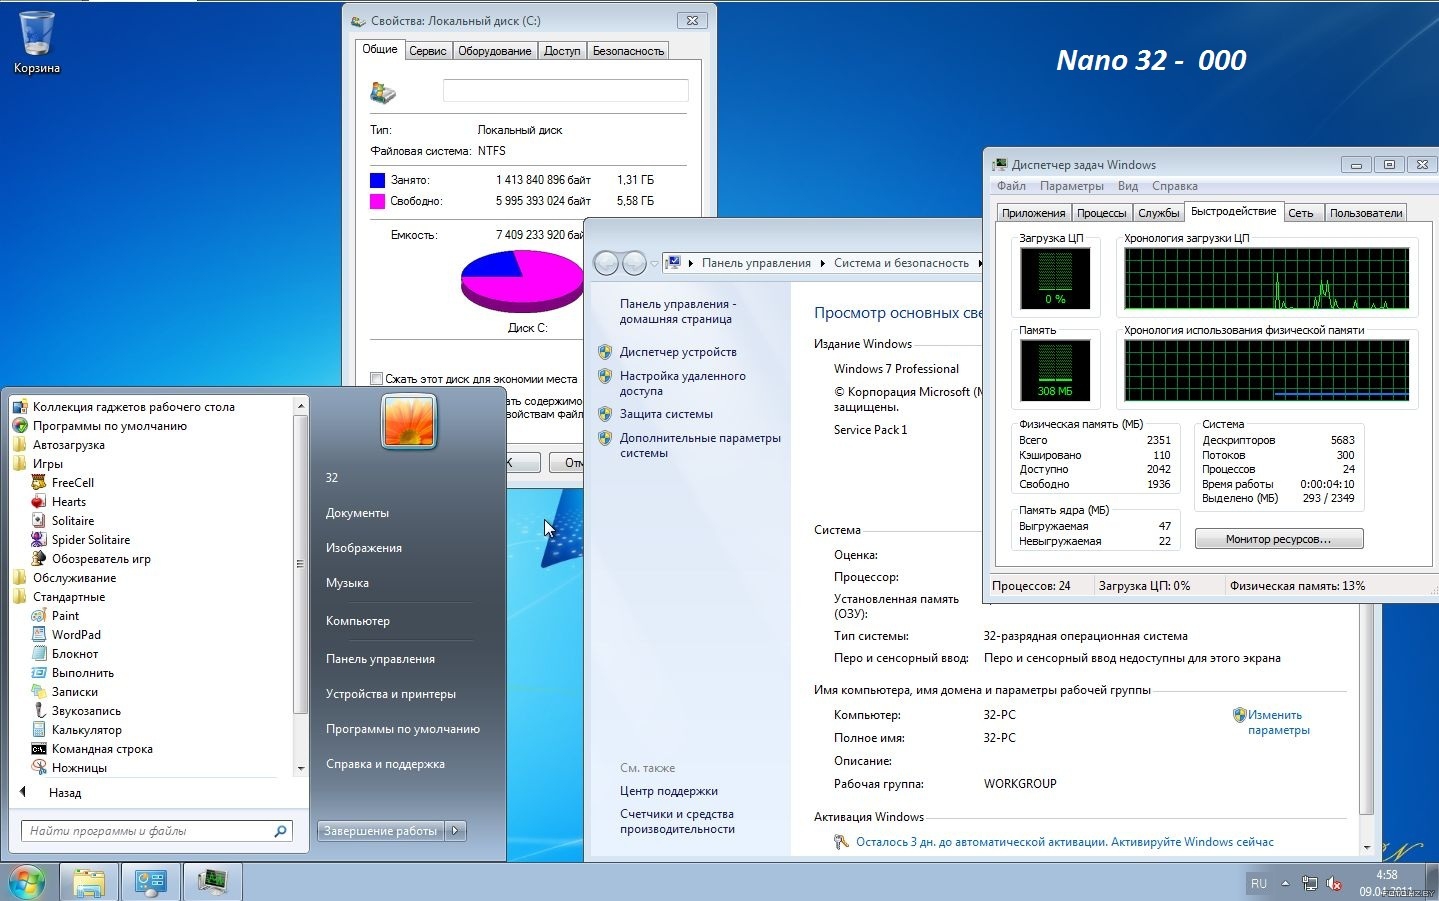Click the network tray icon
The width and height of the screenshot is (1439, 901).
click(x=1310, y=883)
